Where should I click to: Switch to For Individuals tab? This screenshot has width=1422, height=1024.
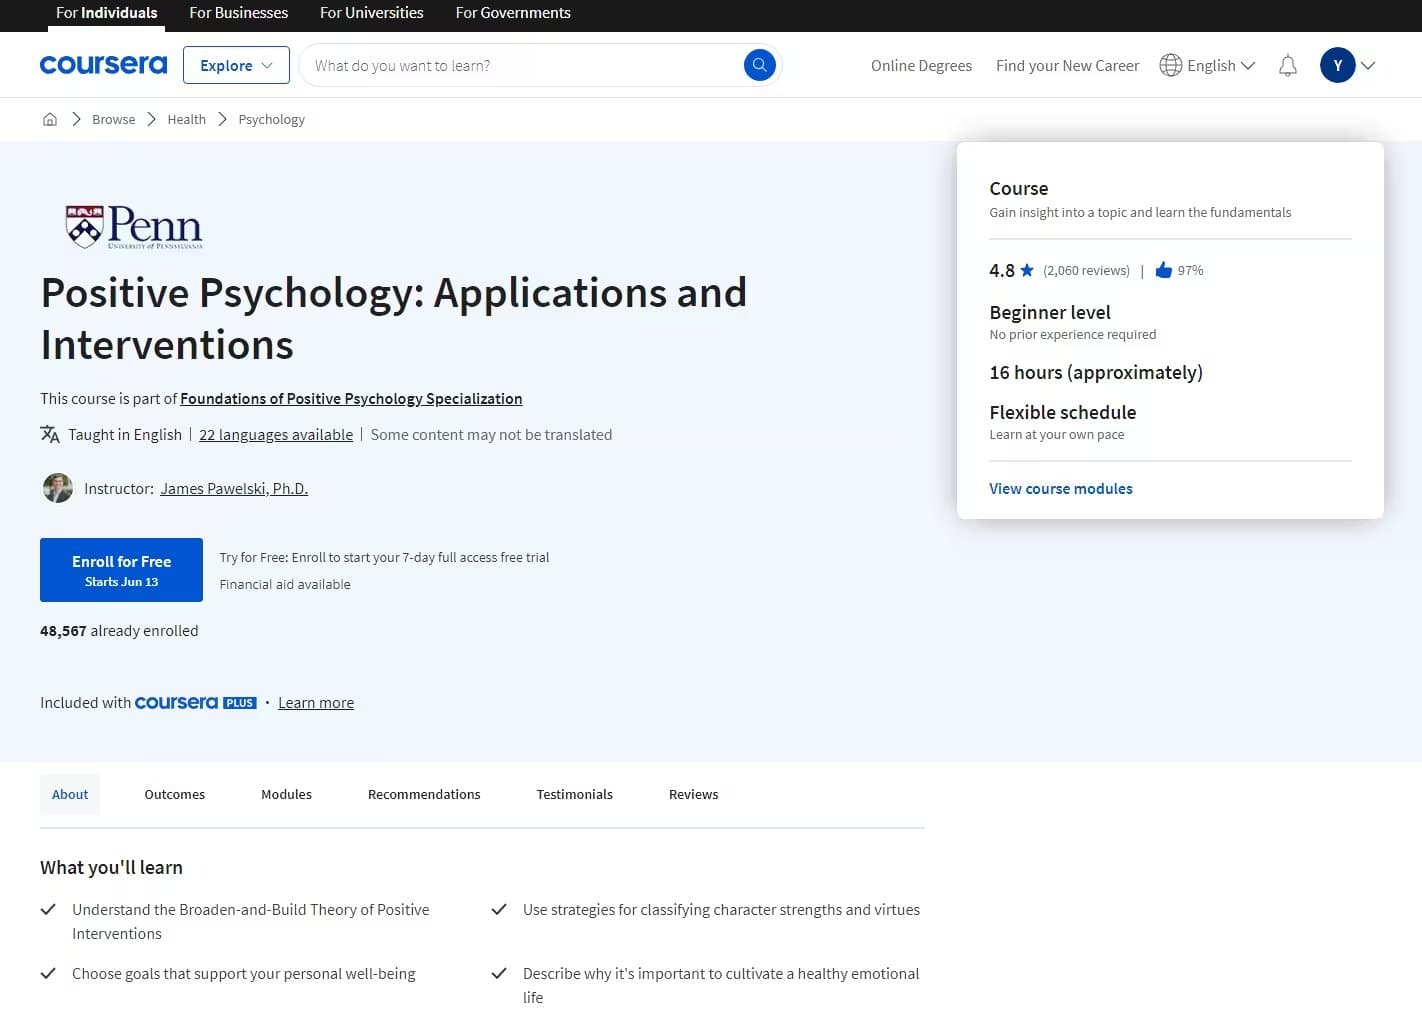point(106,13)
